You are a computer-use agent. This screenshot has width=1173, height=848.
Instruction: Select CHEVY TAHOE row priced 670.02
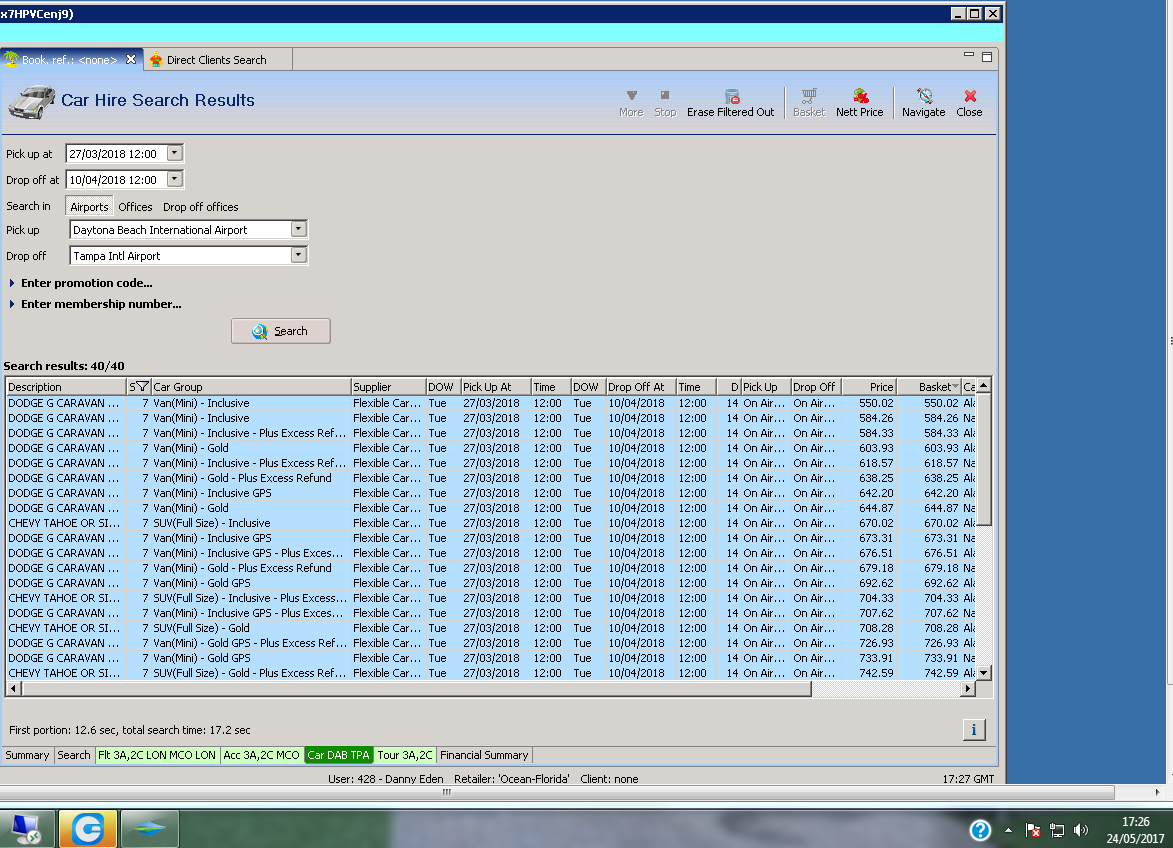(x=491, y=523)
